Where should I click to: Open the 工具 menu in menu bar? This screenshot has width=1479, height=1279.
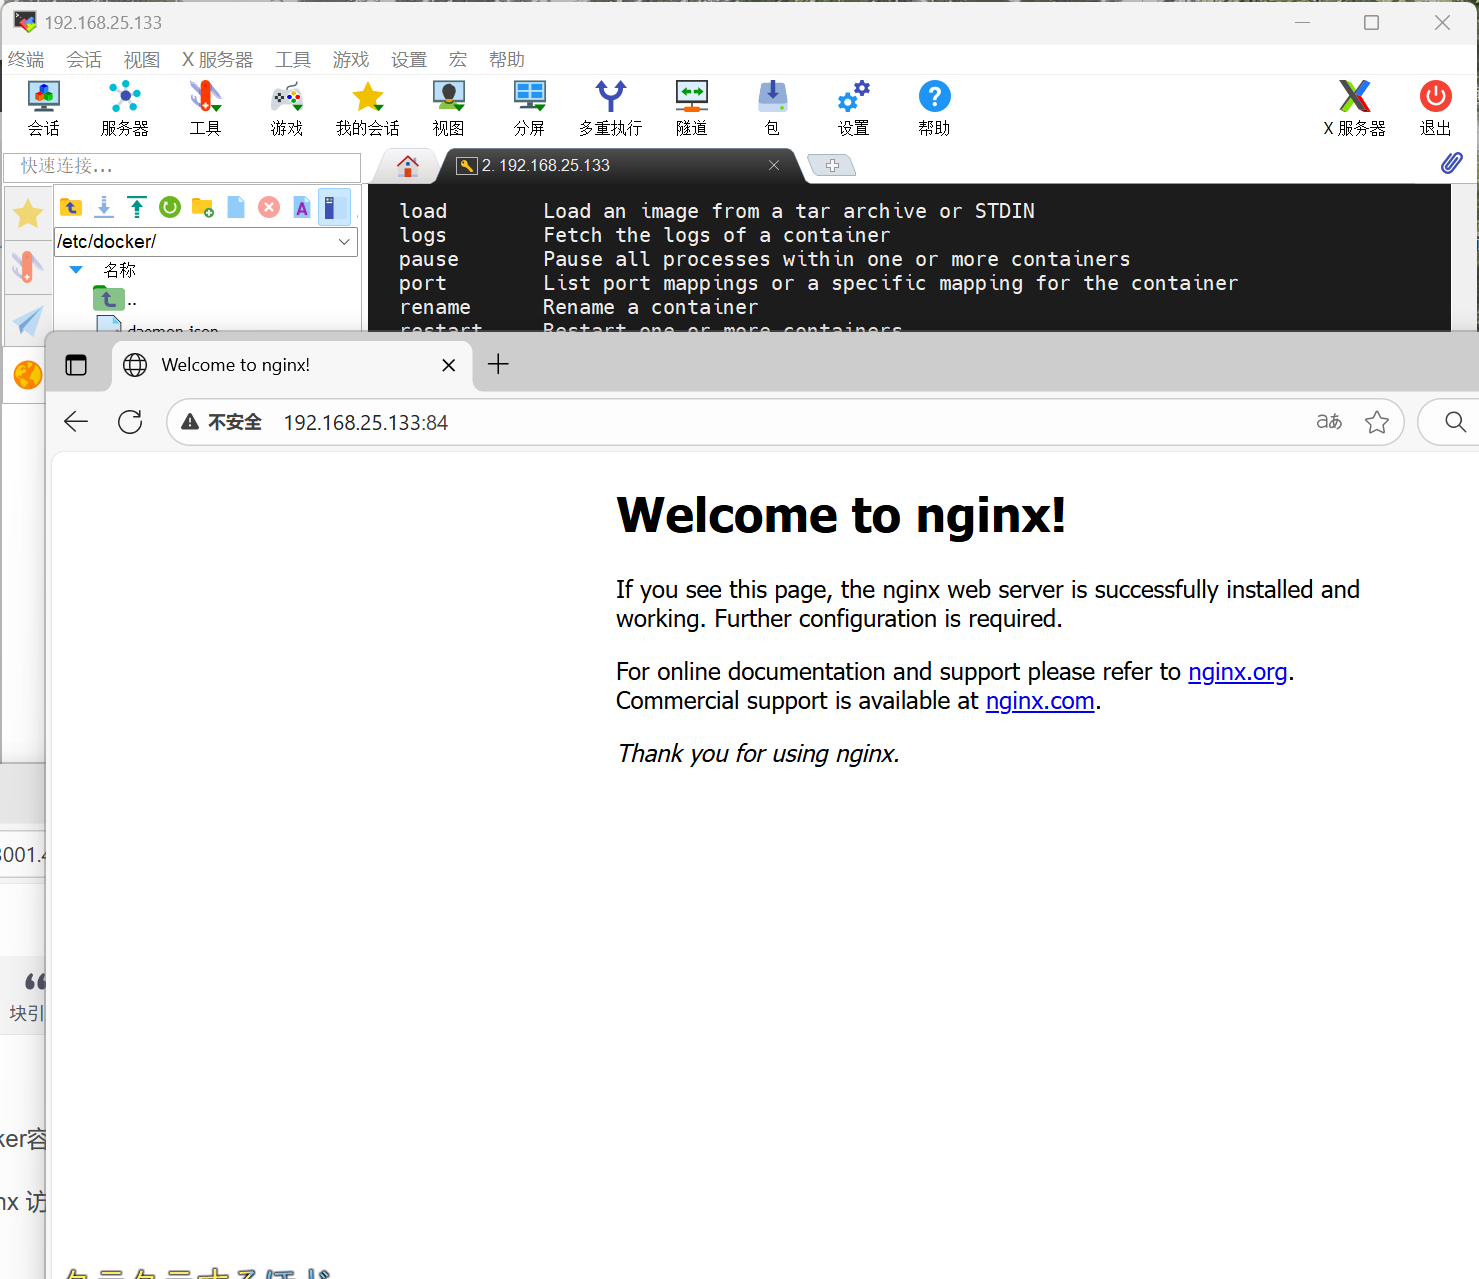(293, 60)
